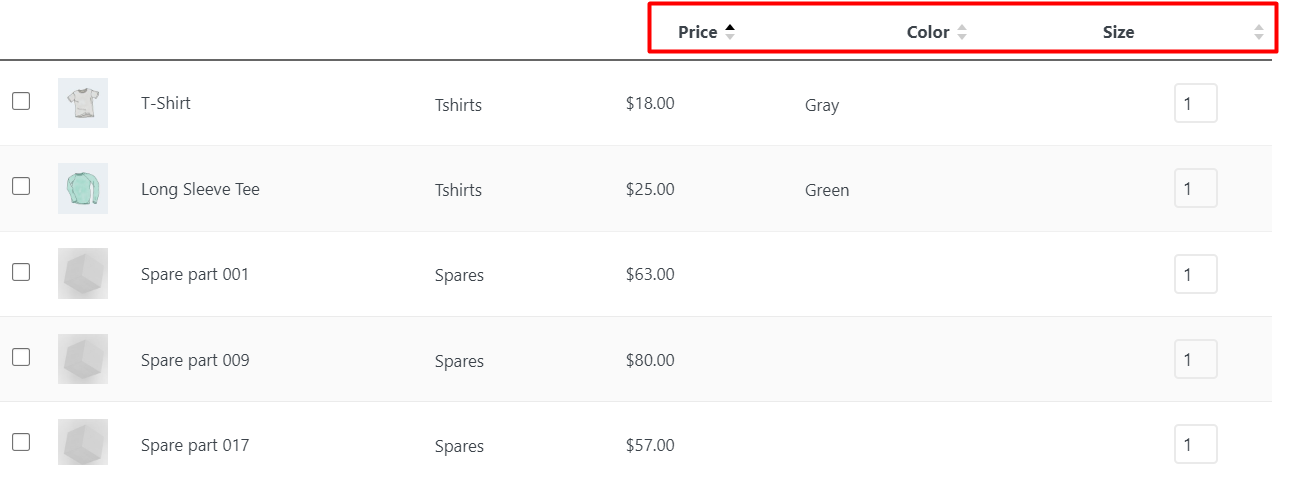1295x490 pixels.
Task: Open the Long Sleeve Tee product link
Action: (200, 189)
